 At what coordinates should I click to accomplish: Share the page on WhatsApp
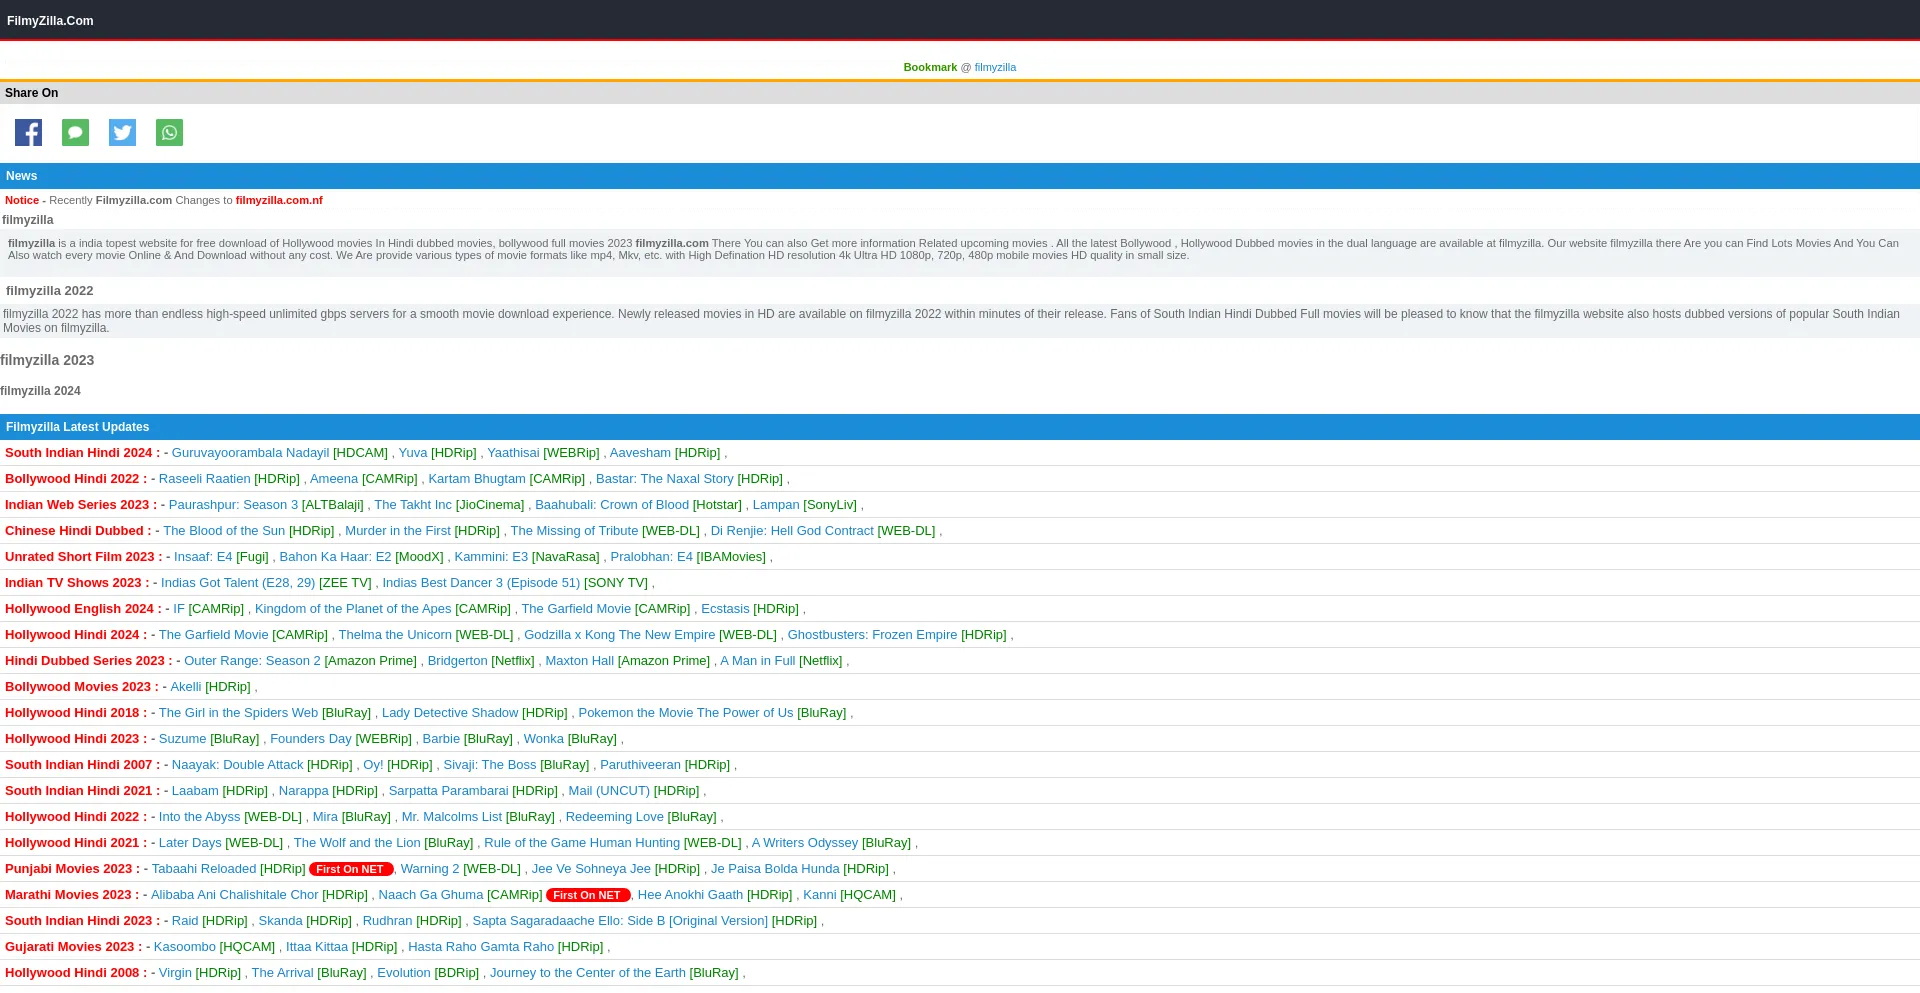pos(169,132)
